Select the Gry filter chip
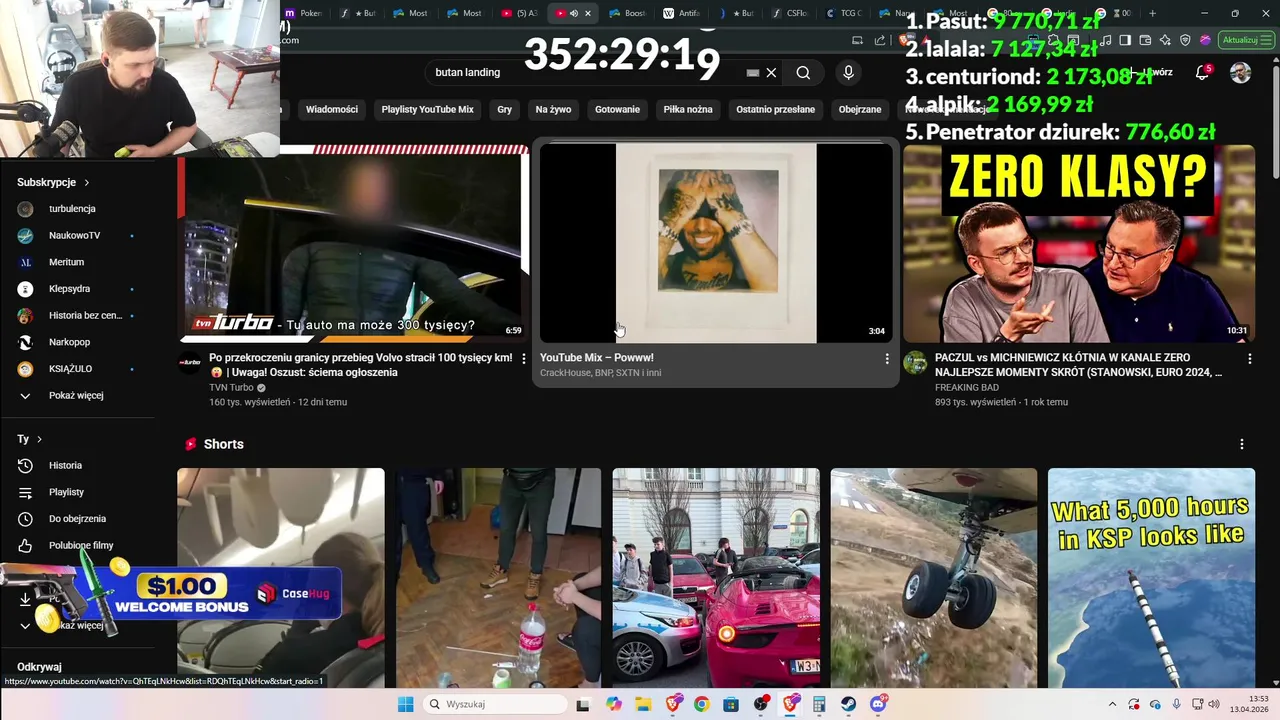 pyautogui.click(x=504, y=109)
